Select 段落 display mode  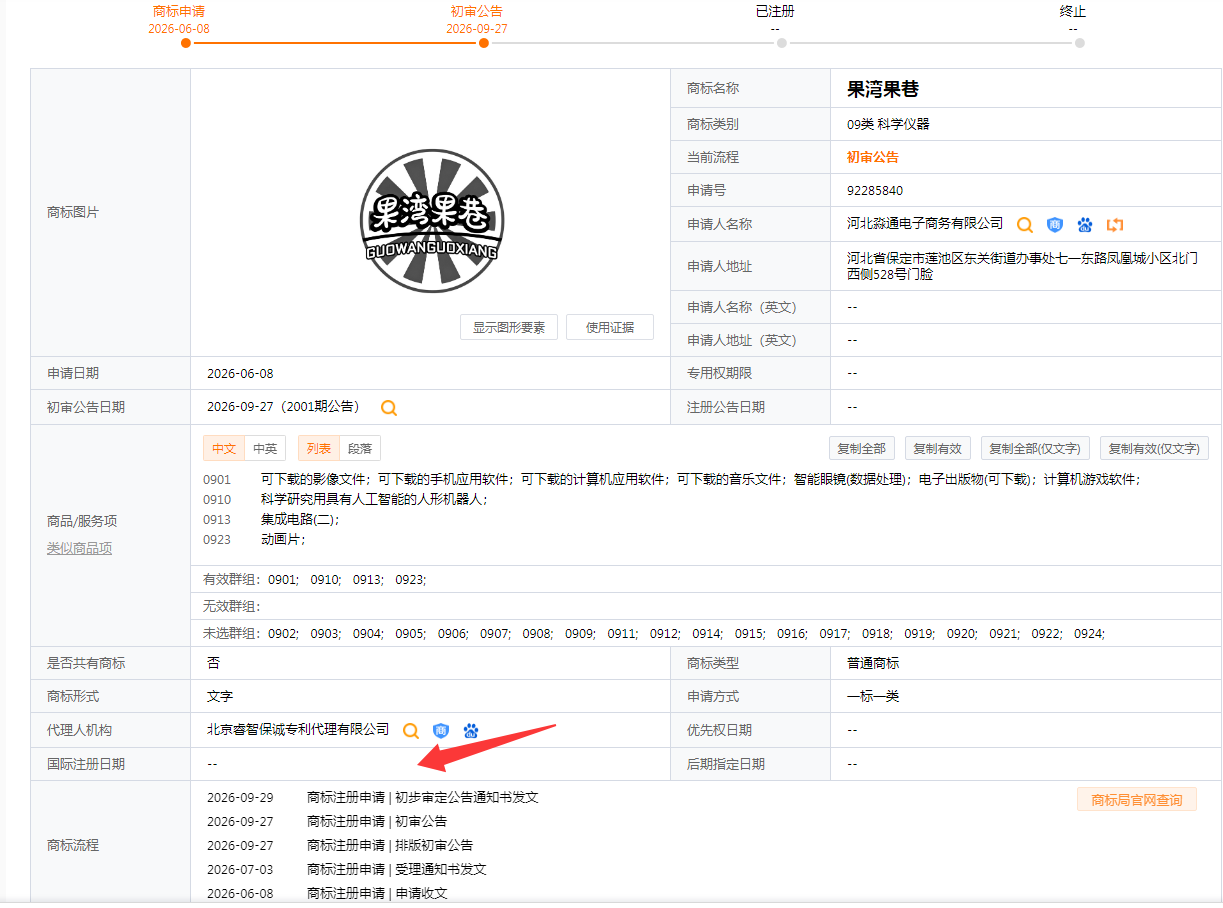click(x=360, y=449)
